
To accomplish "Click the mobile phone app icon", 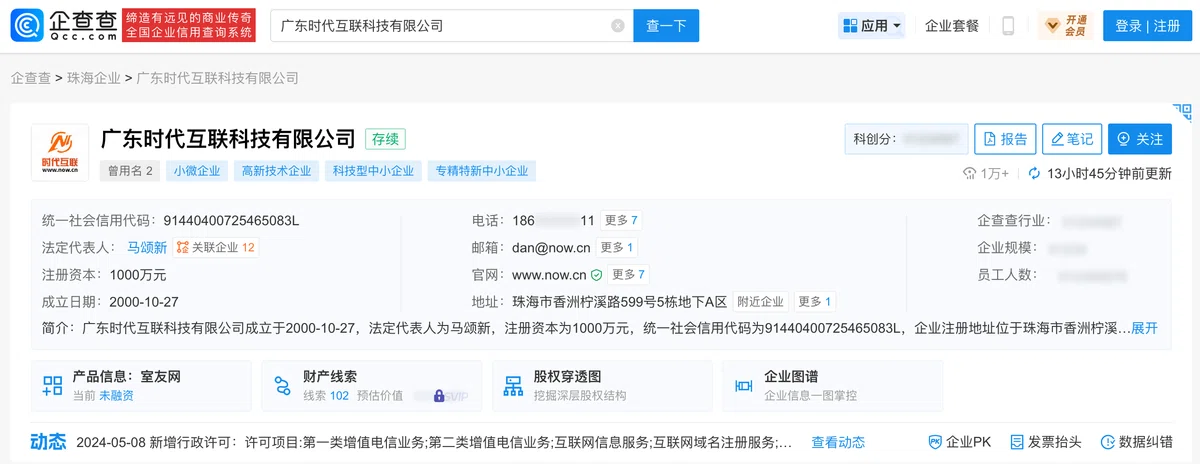I will (1009, 26).
